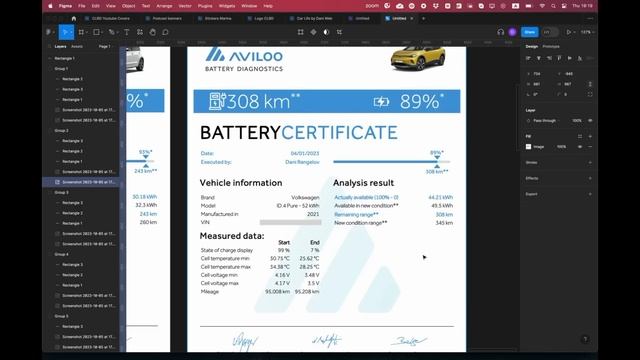Open the Plugins menu
The width and height of the screenshot is (640, 360).
click(x=205, y=6)
